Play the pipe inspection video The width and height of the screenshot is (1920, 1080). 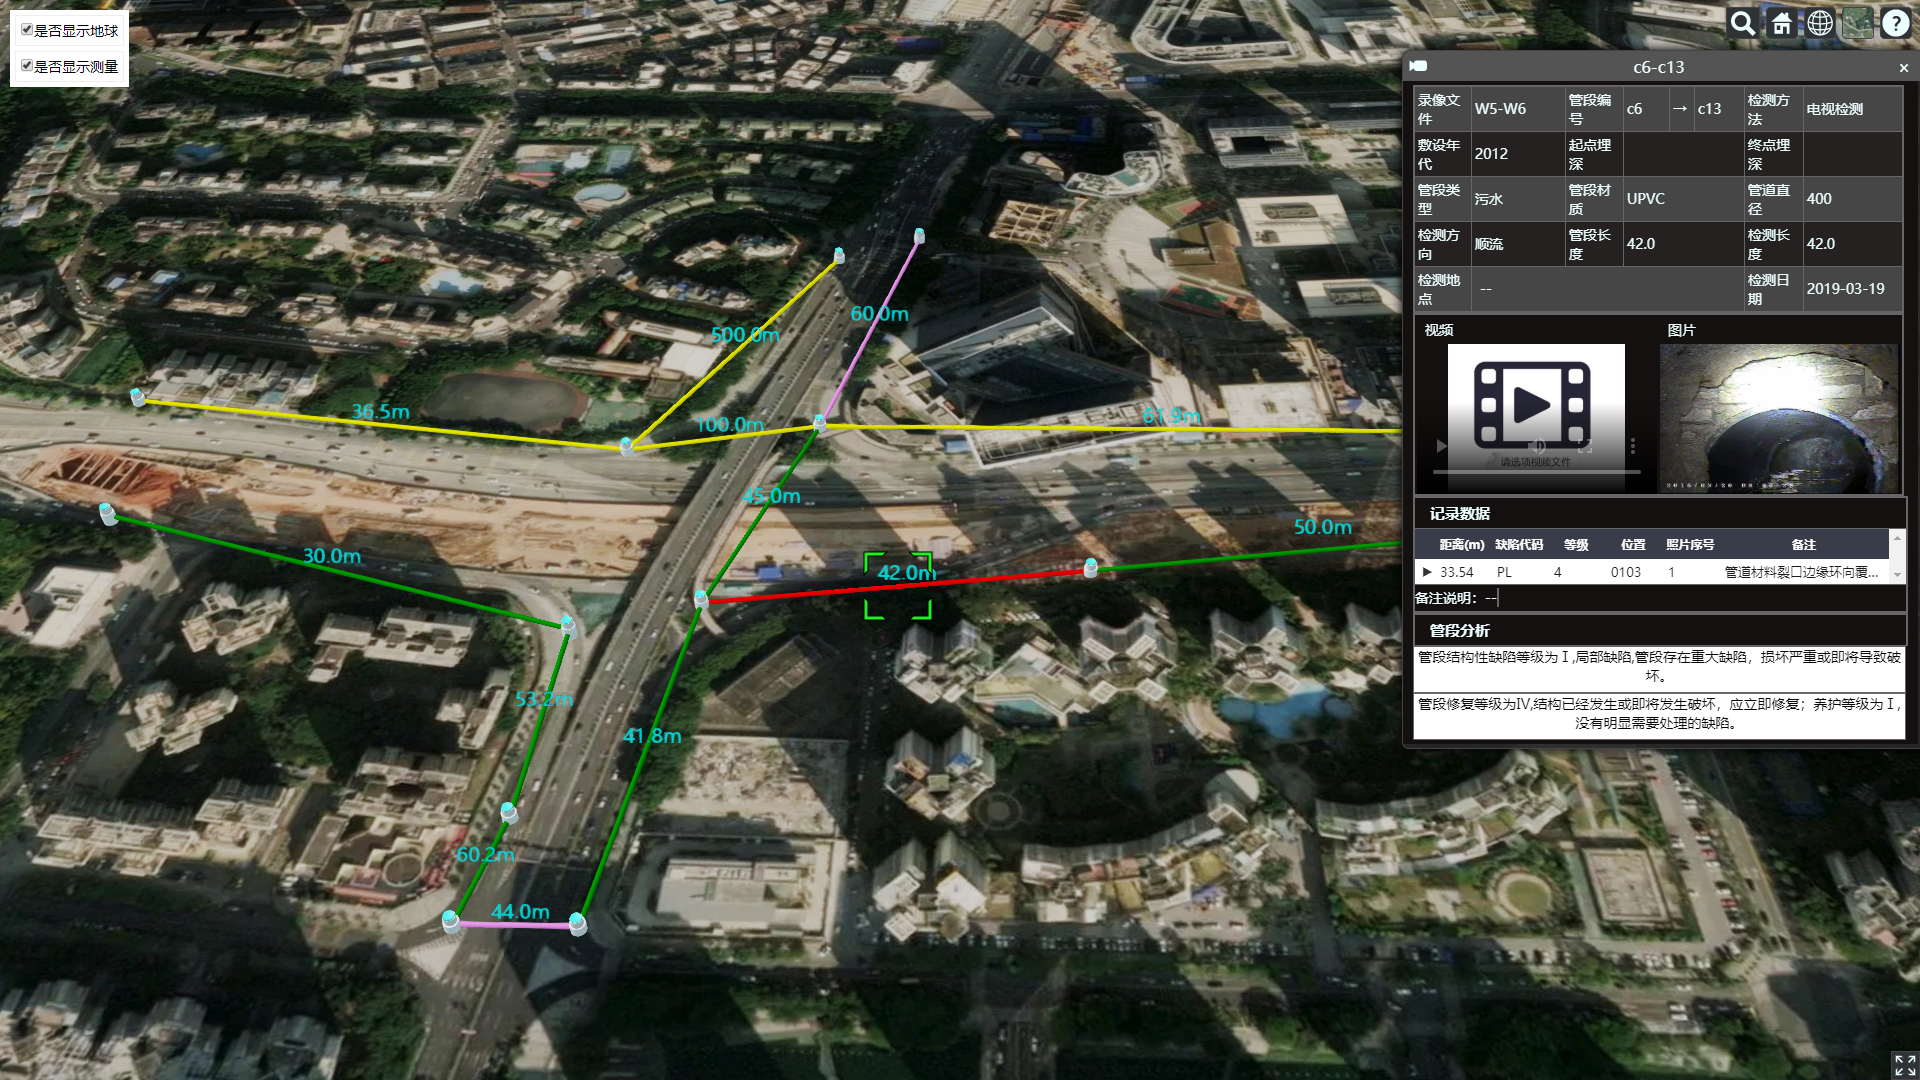(1441, 446)
